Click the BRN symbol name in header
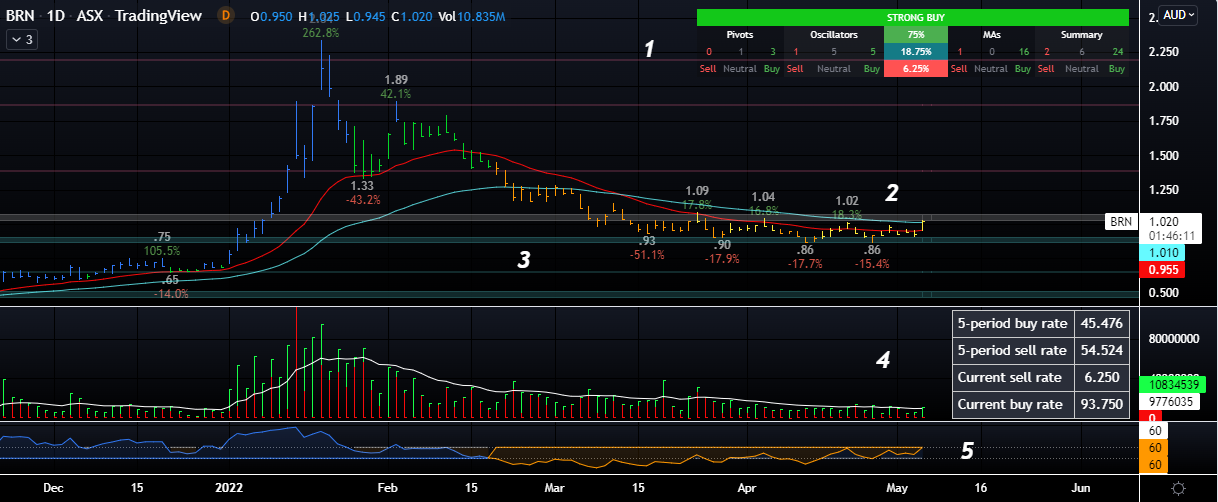This screenshot has height=502, width=1218. coord(20,16)
